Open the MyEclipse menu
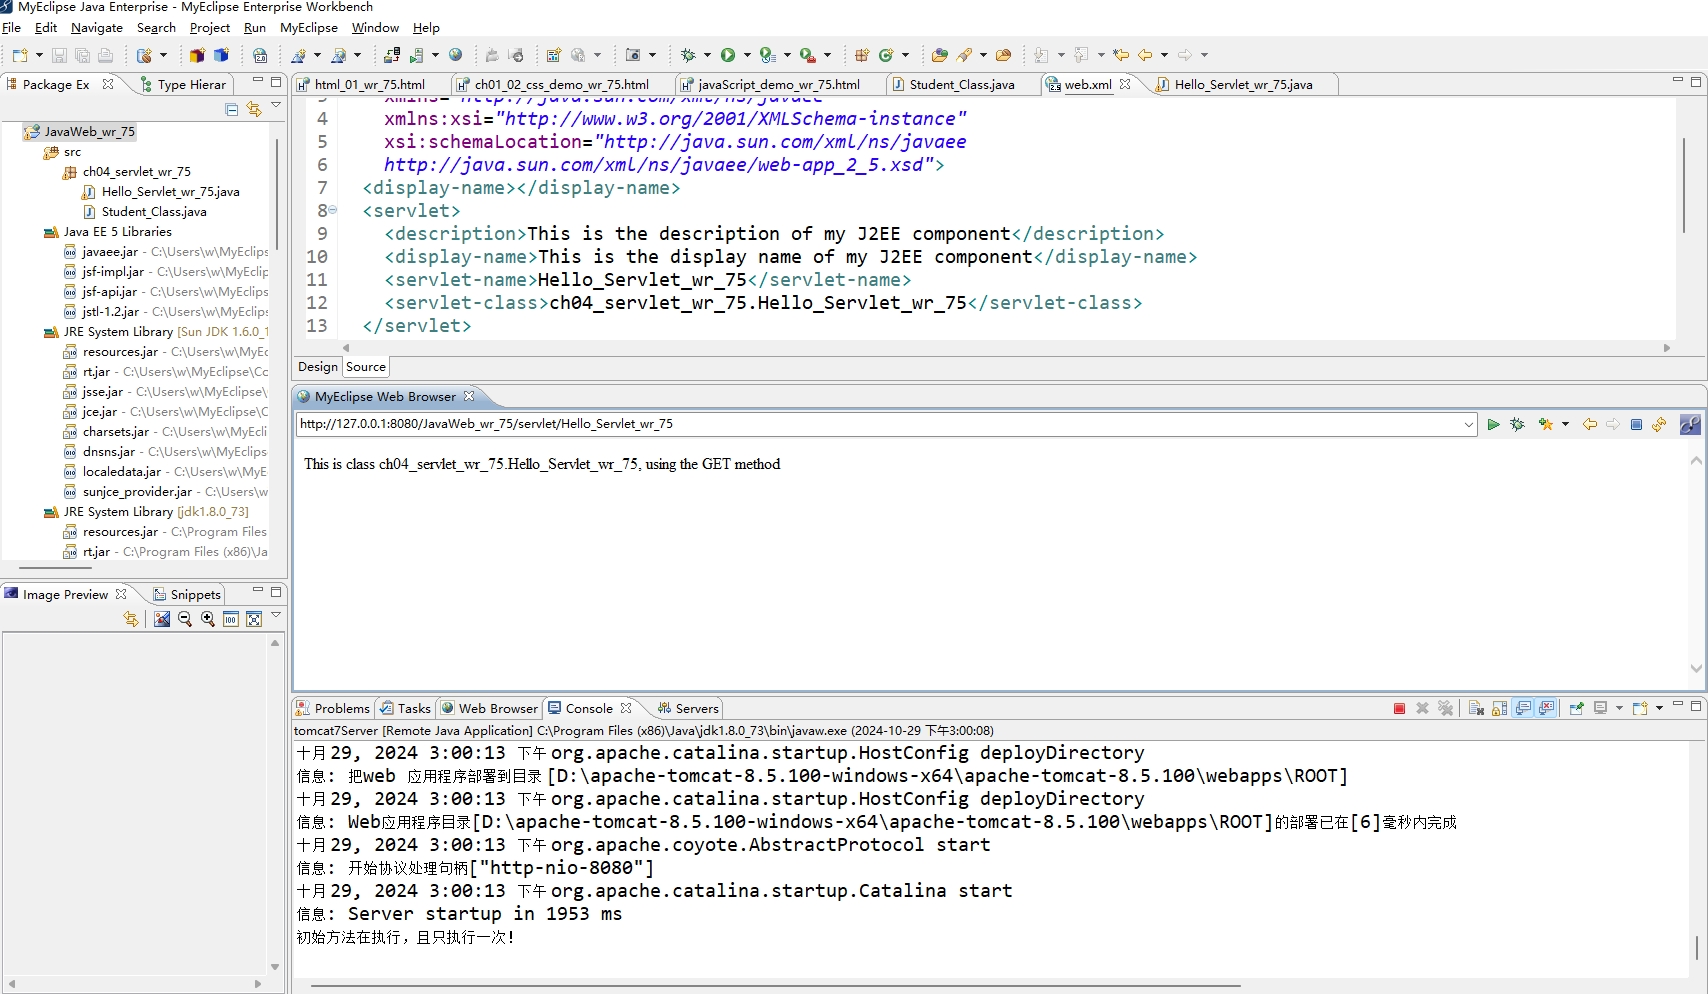 (x=309, y=28)
